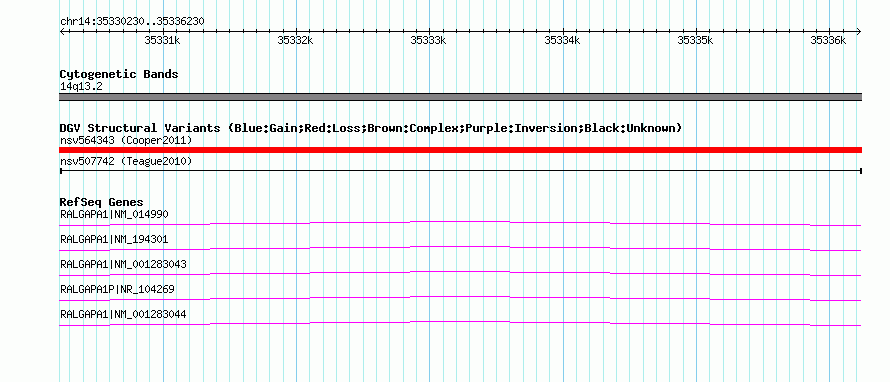Click the magenta intron line of NR_104269
The image size is (890, 382).
point(460,298)
